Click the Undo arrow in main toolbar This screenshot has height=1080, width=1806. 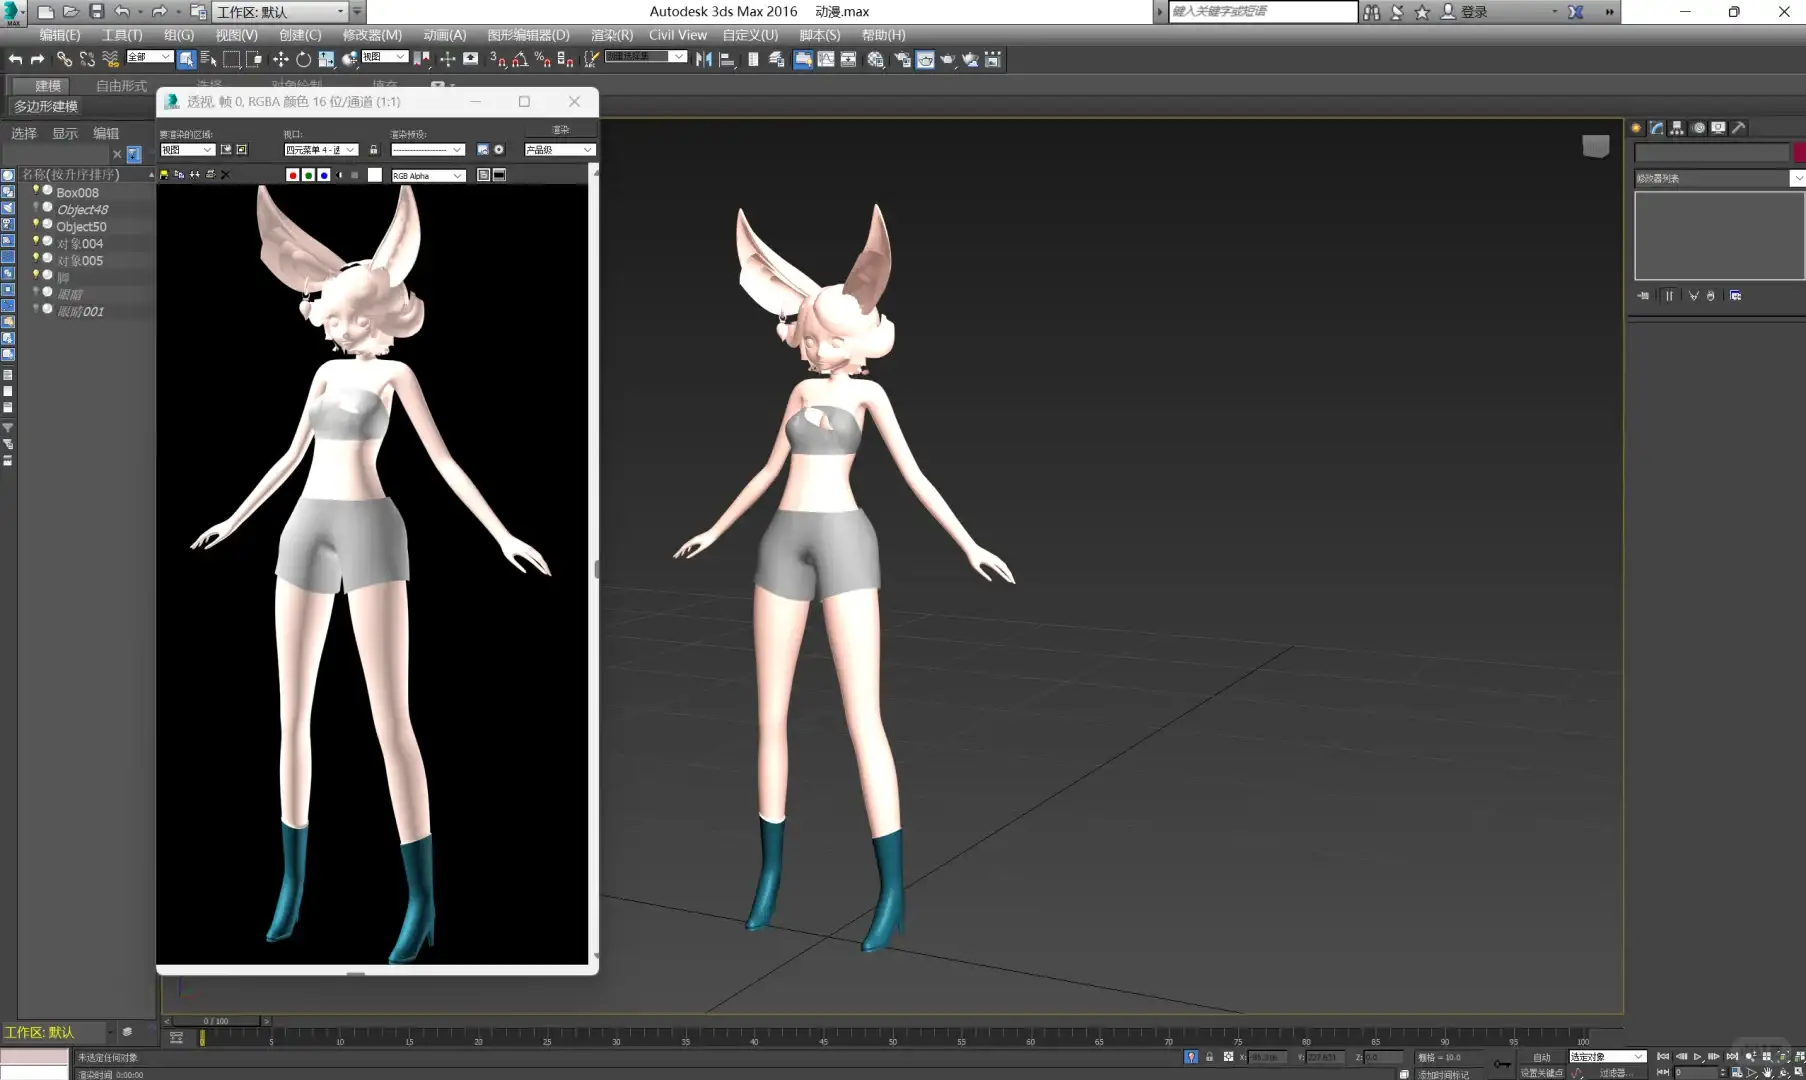(15, 60)
